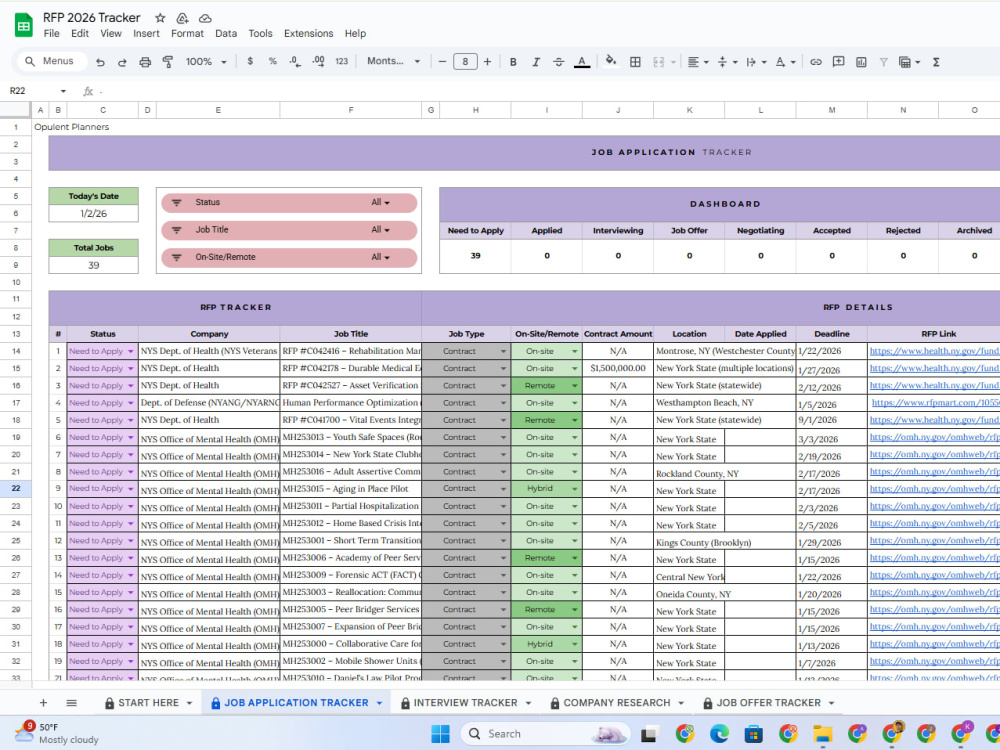
Task: Open the rfpmart.com link in row 4
Action: tap(936, 403)
